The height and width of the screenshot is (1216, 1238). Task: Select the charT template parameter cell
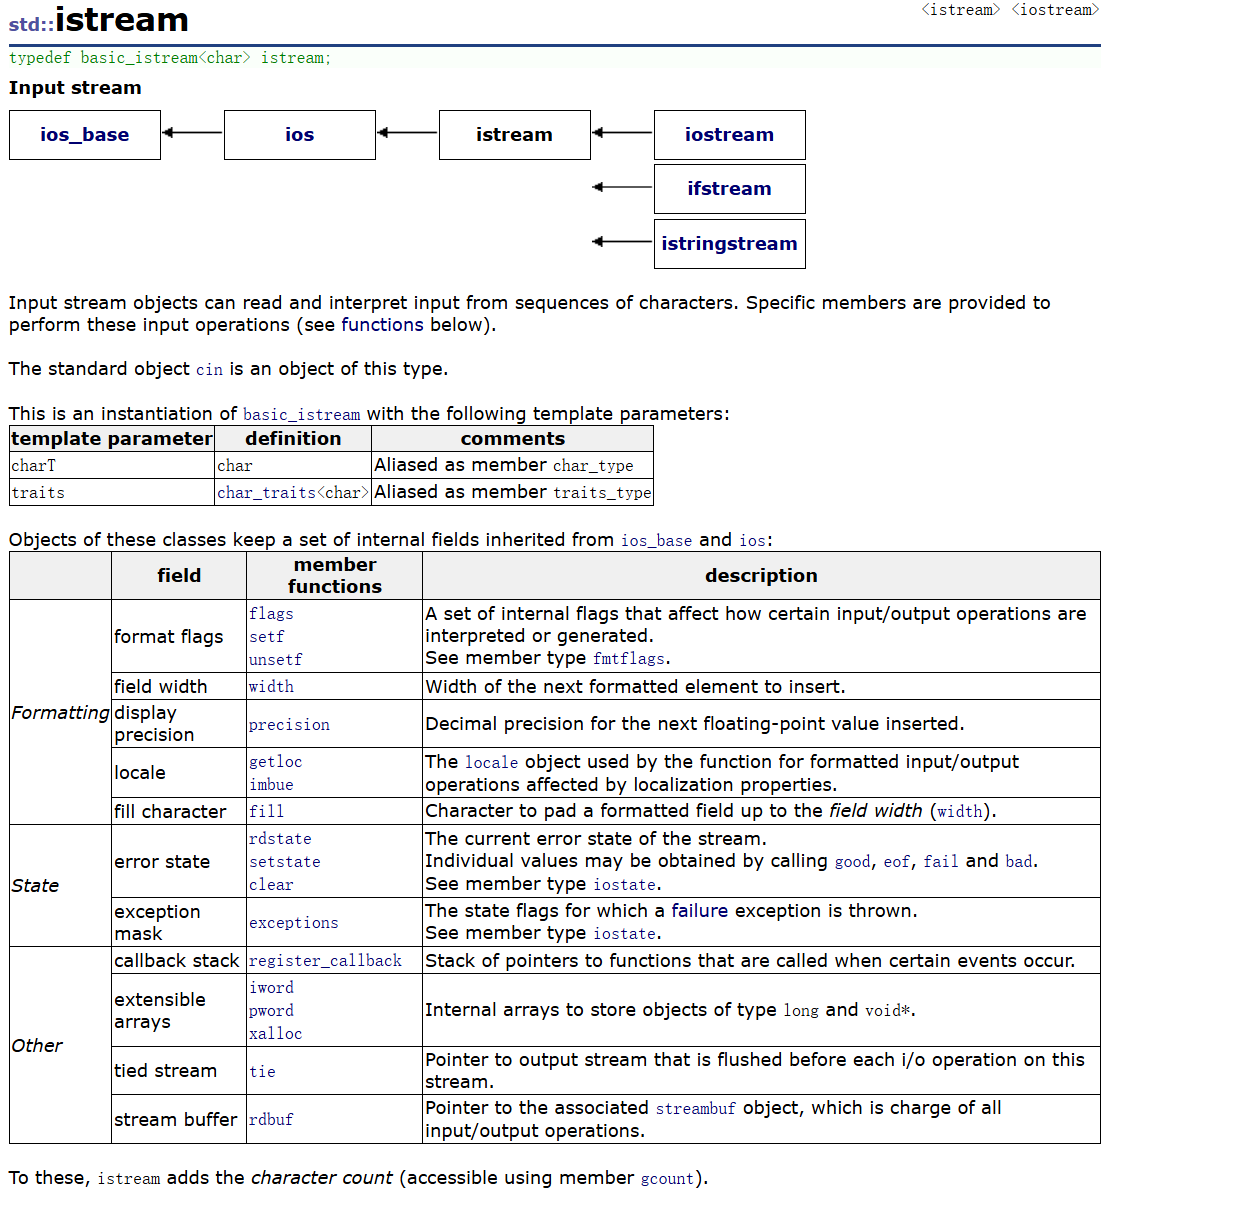112,466
